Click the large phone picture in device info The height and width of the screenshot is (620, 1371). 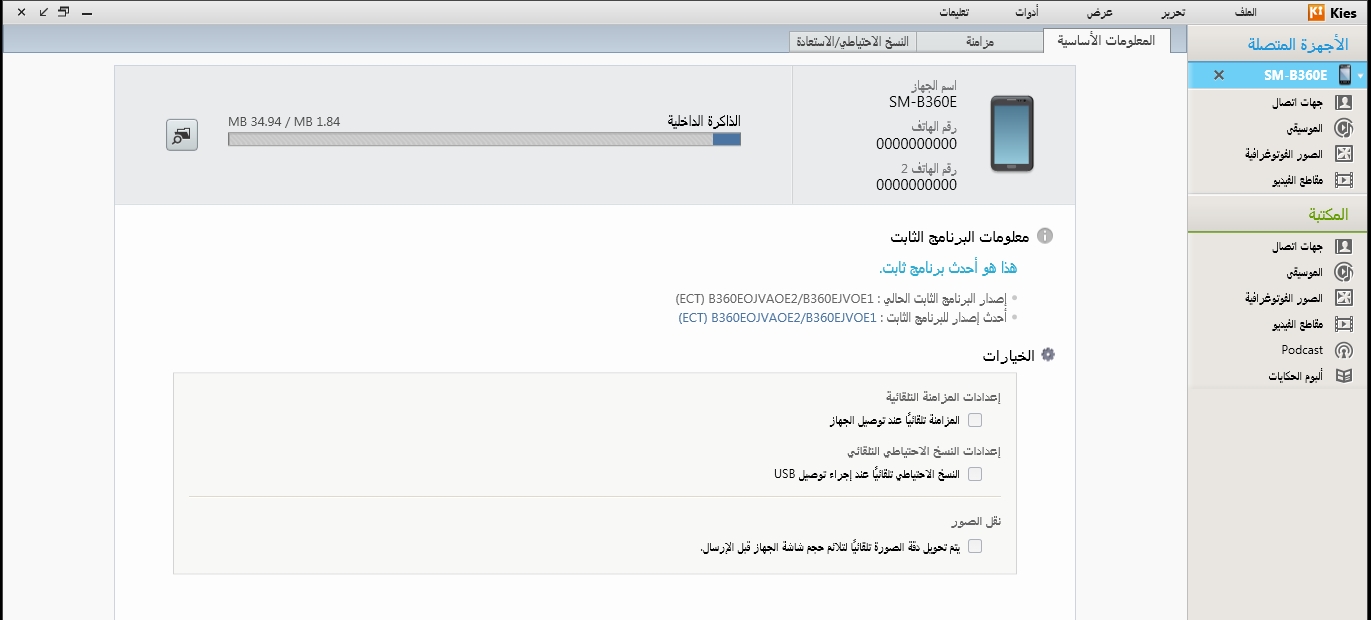pyautogui.click(x=1012, y=134)
